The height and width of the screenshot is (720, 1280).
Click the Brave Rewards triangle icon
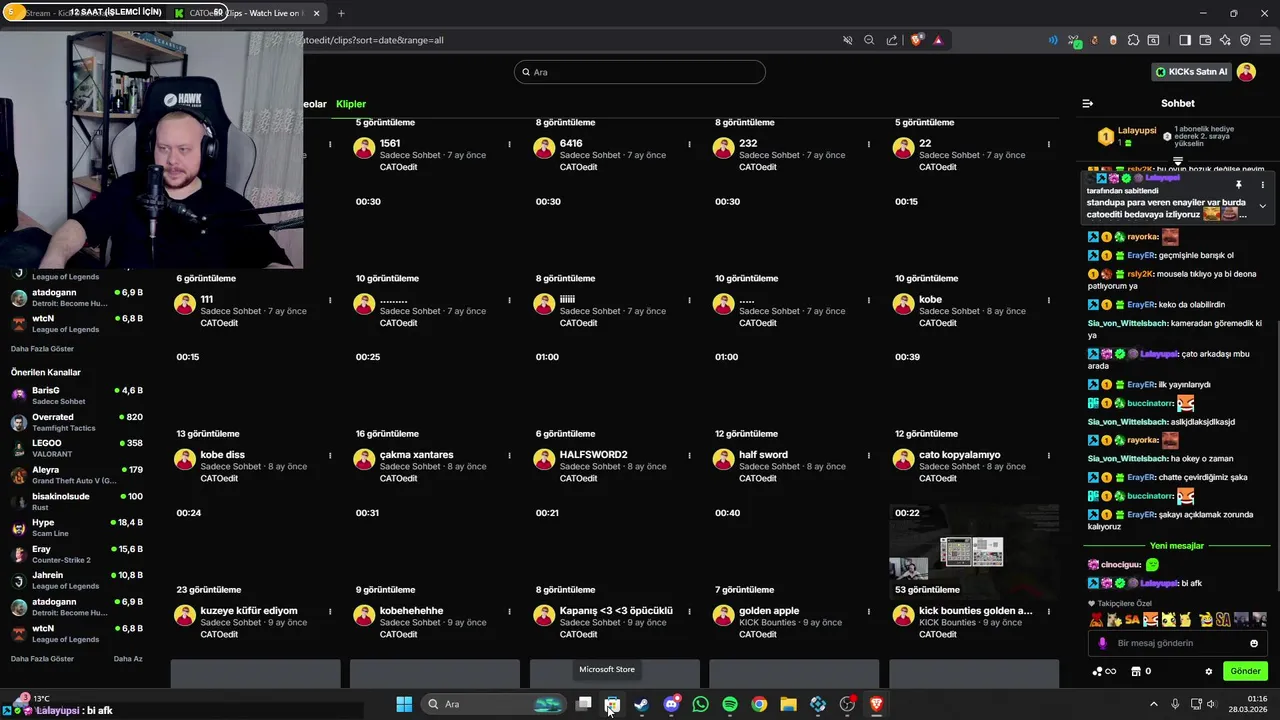point(938,40)
